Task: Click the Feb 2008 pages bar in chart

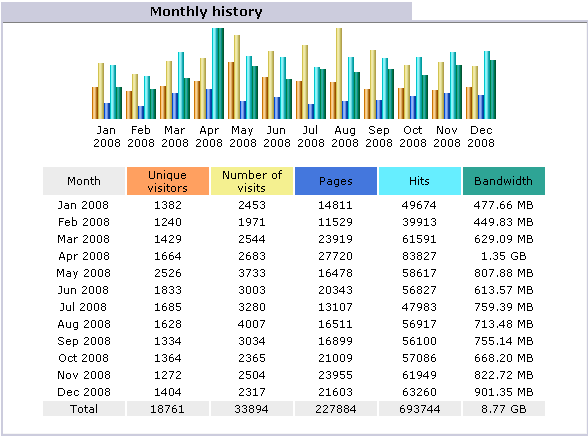Action: coord(141,112)
